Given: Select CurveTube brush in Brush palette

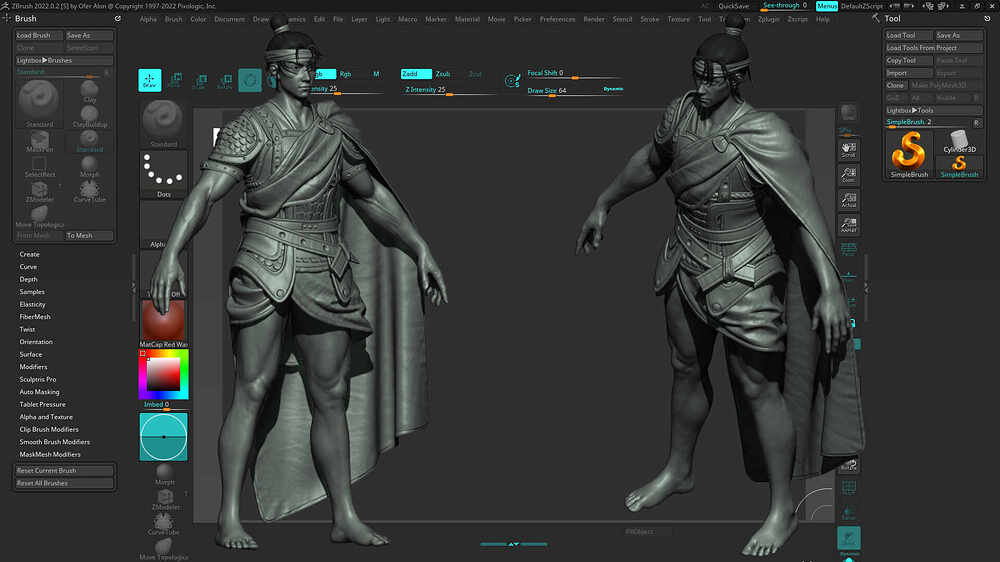Looking at the screenshot, I should pos(89,191).
